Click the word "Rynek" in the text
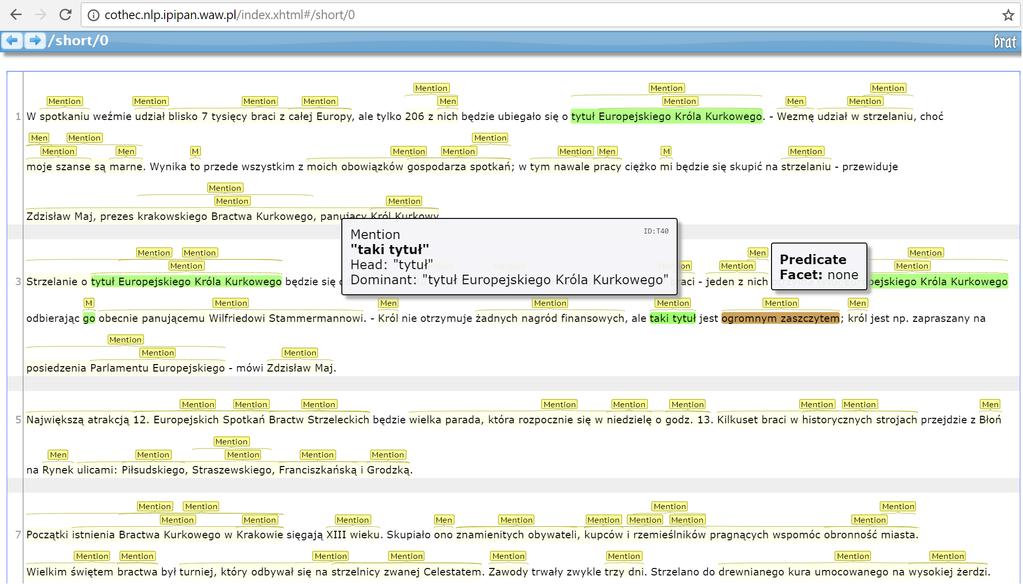 (x=58, y=470)
